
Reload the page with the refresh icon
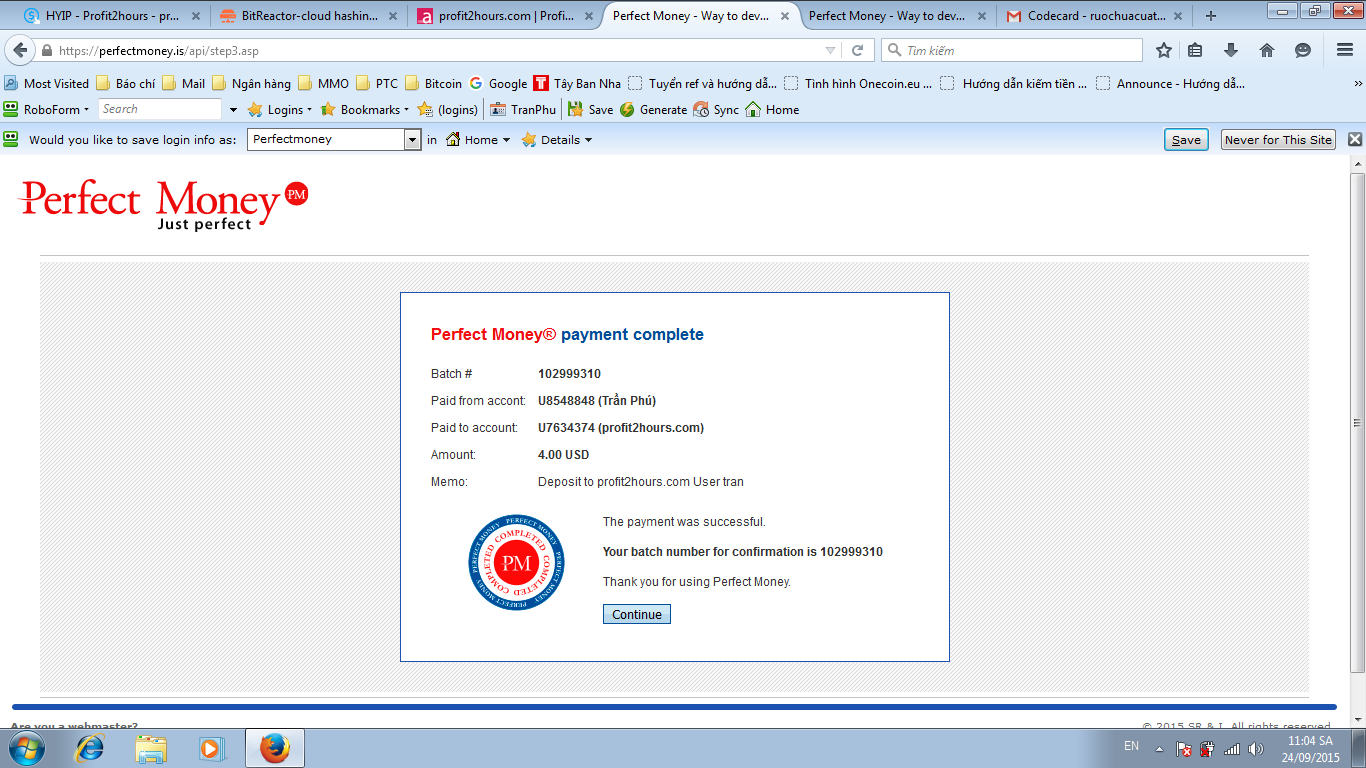857,50
